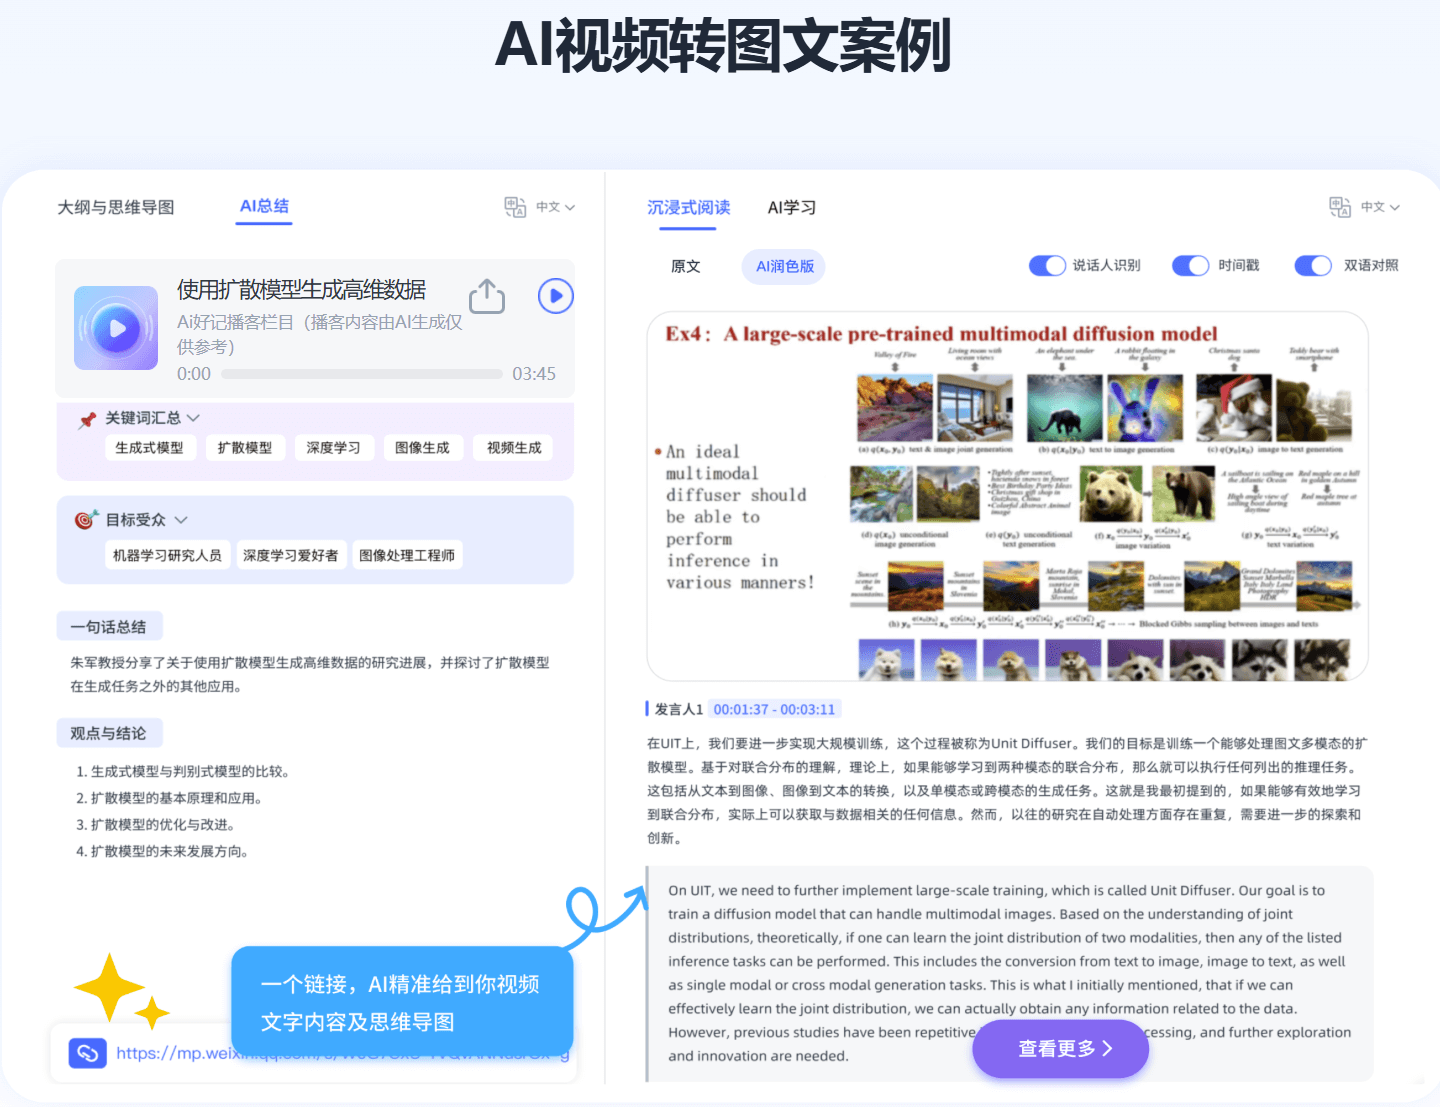Click the share icon next to the video title
The height and width of the screenshot is (1107, 1440).
[487, 296]
